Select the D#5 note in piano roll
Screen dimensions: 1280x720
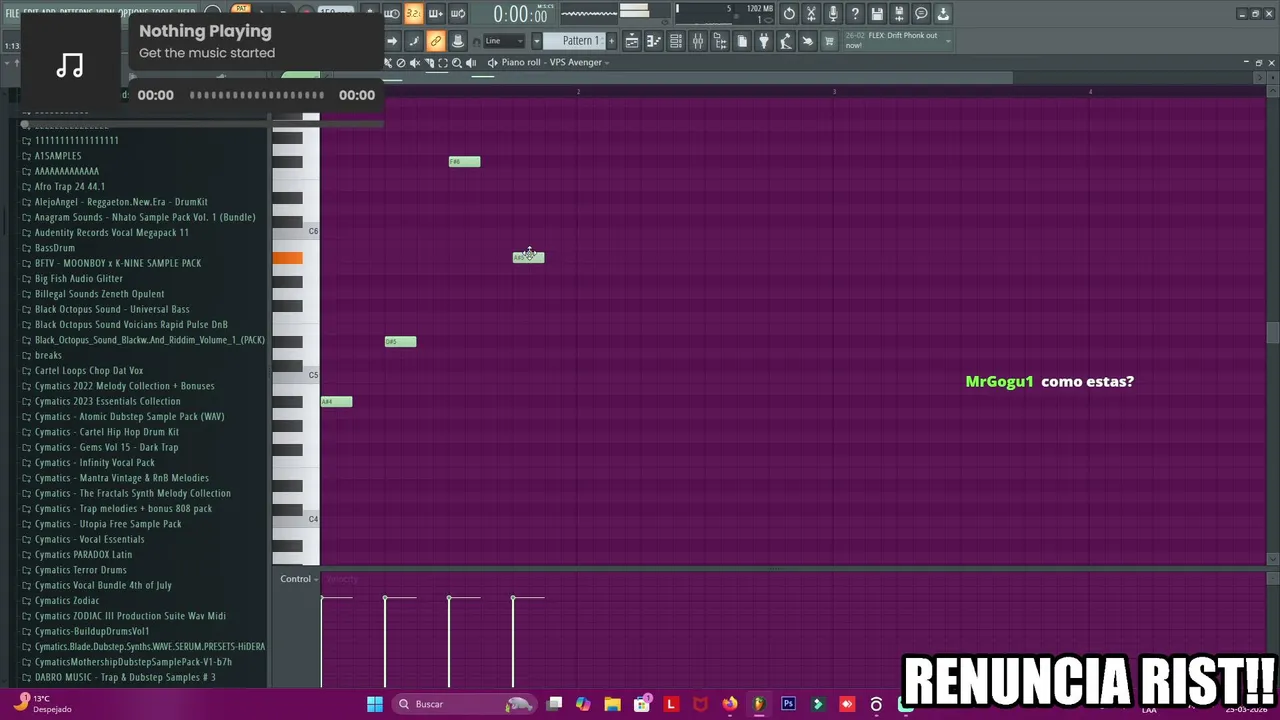coord(400,342)
